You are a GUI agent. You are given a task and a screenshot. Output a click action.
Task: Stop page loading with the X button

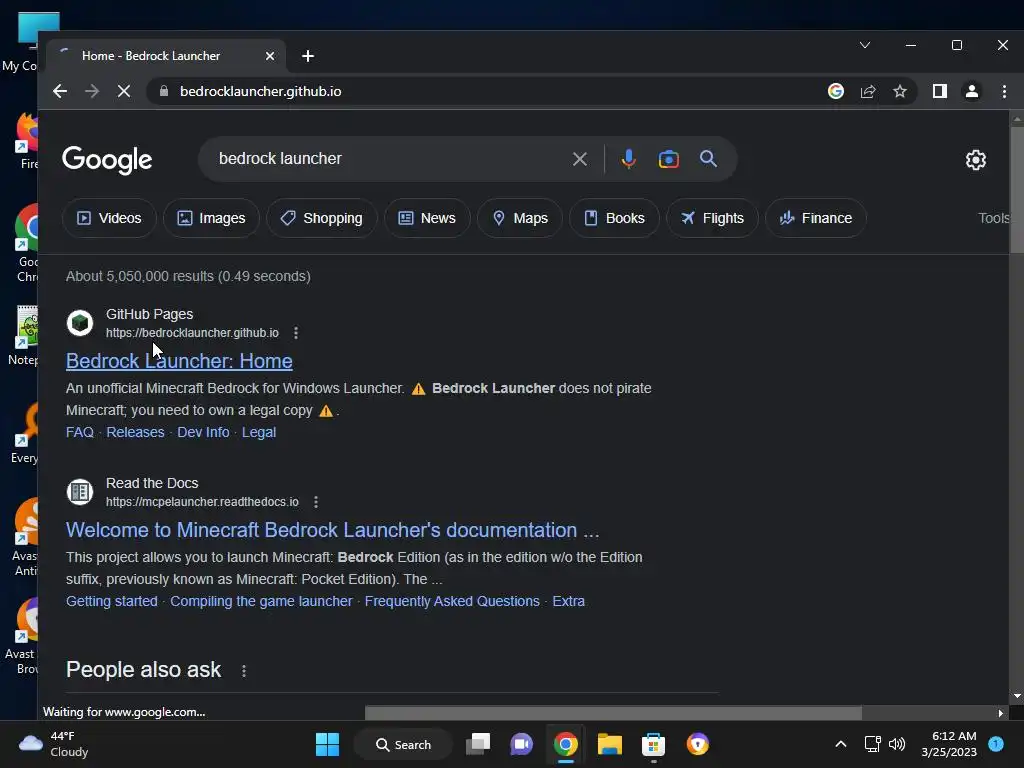(x=124, y=91)
